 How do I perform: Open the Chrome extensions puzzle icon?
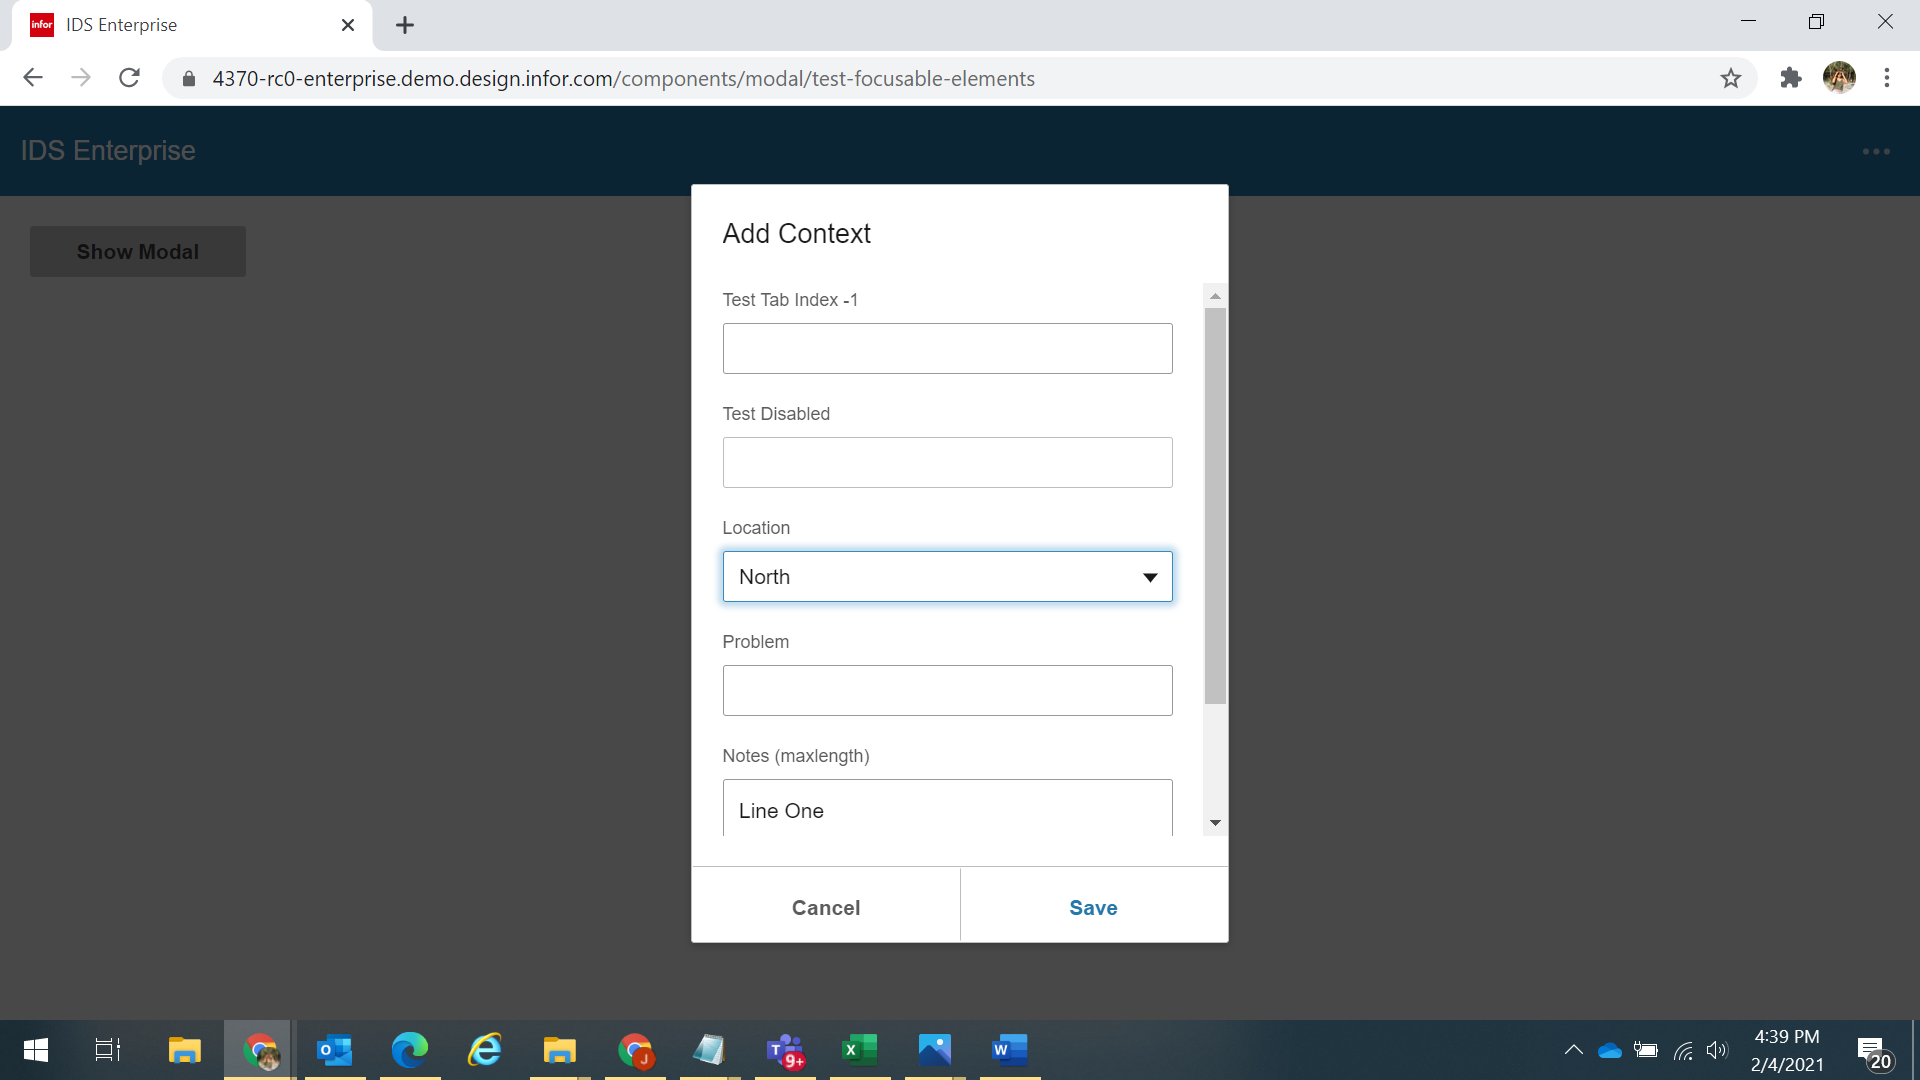tap(1790, 78)
